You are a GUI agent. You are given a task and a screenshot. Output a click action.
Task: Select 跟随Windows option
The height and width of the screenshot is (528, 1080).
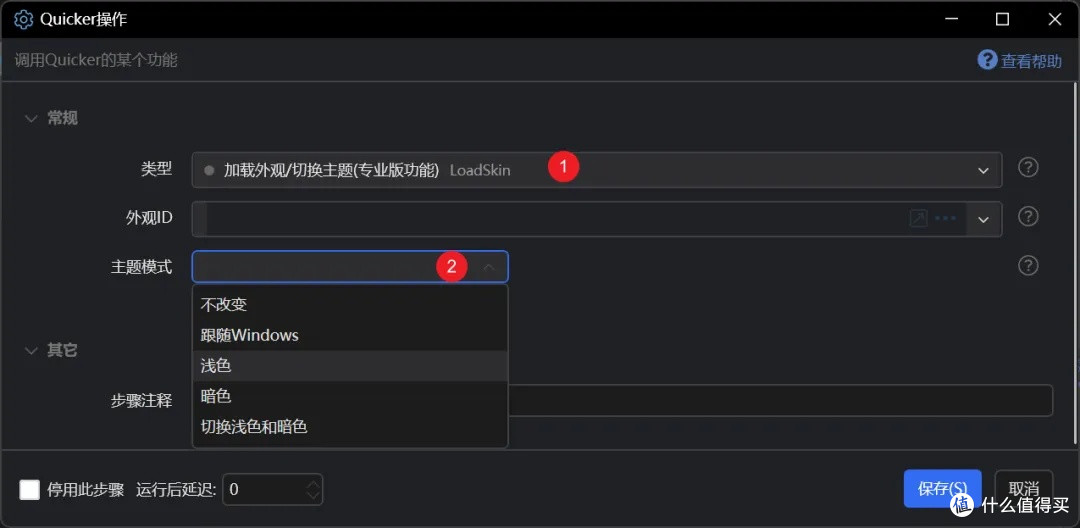[350, 335]
